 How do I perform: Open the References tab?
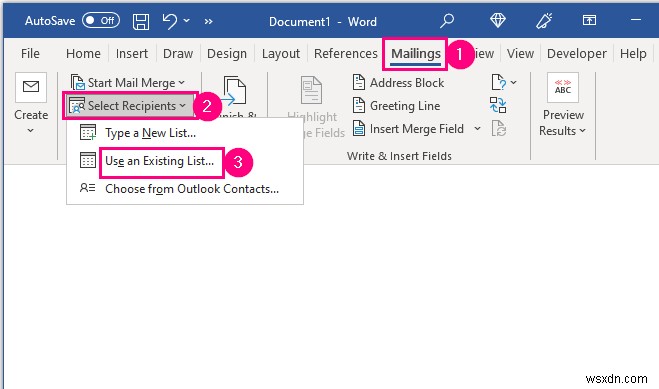(x=346, y=53)
